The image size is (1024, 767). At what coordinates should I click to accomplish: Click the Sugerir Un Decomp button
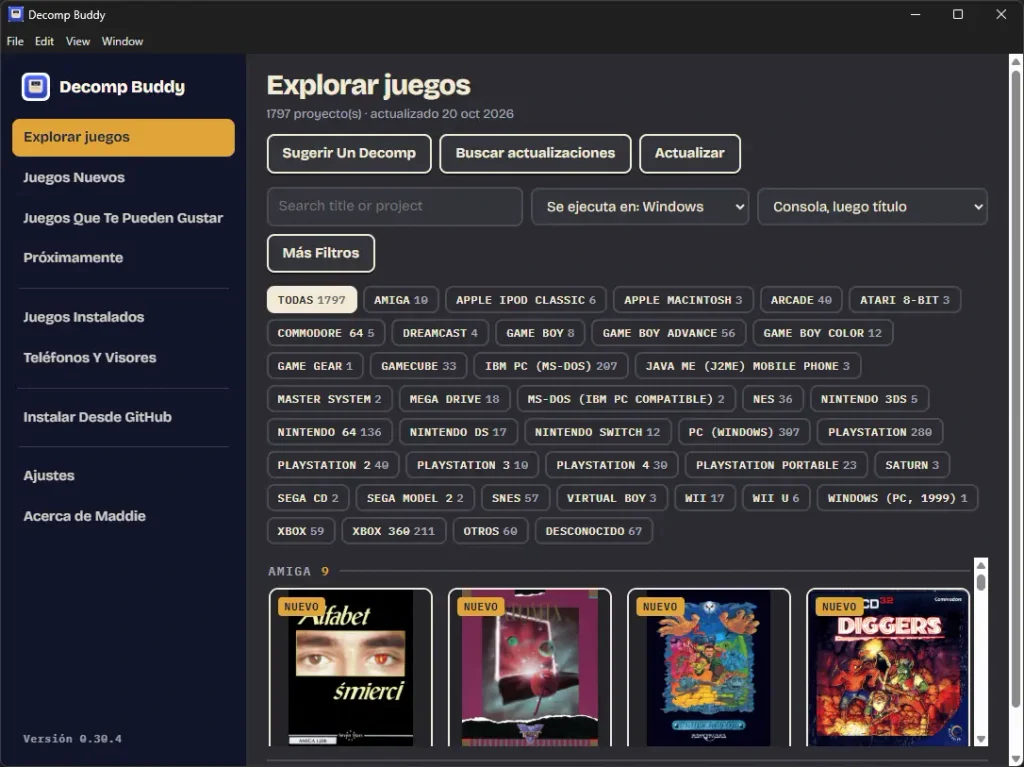349,154
